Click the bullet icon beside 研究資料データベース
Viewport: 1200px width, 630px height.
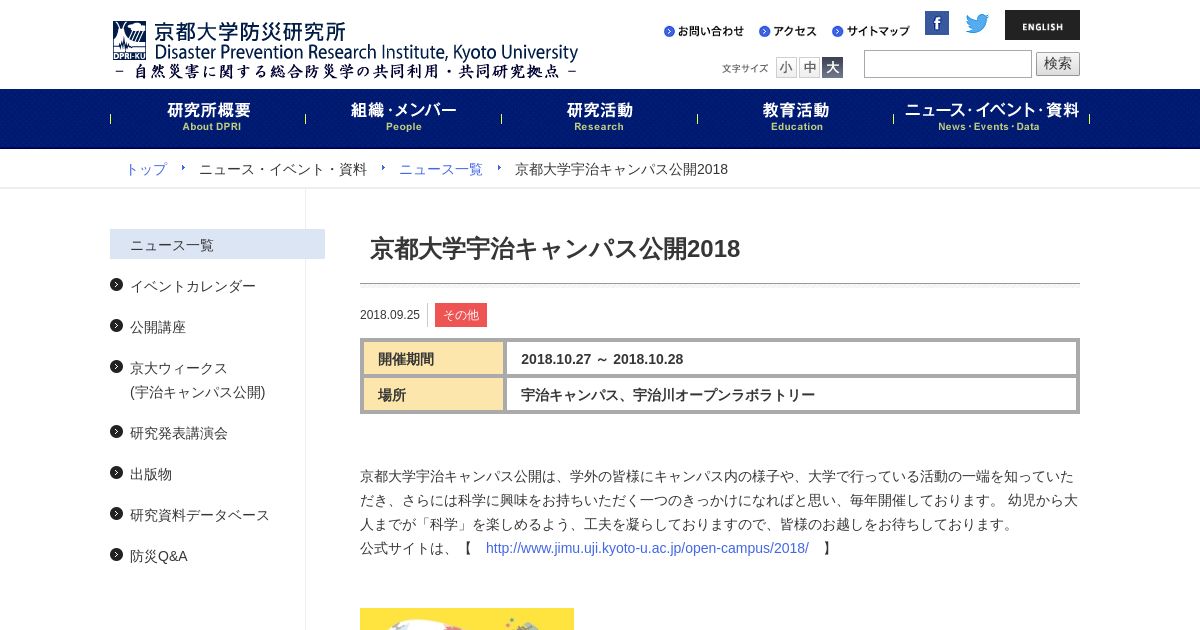point(116,514)
